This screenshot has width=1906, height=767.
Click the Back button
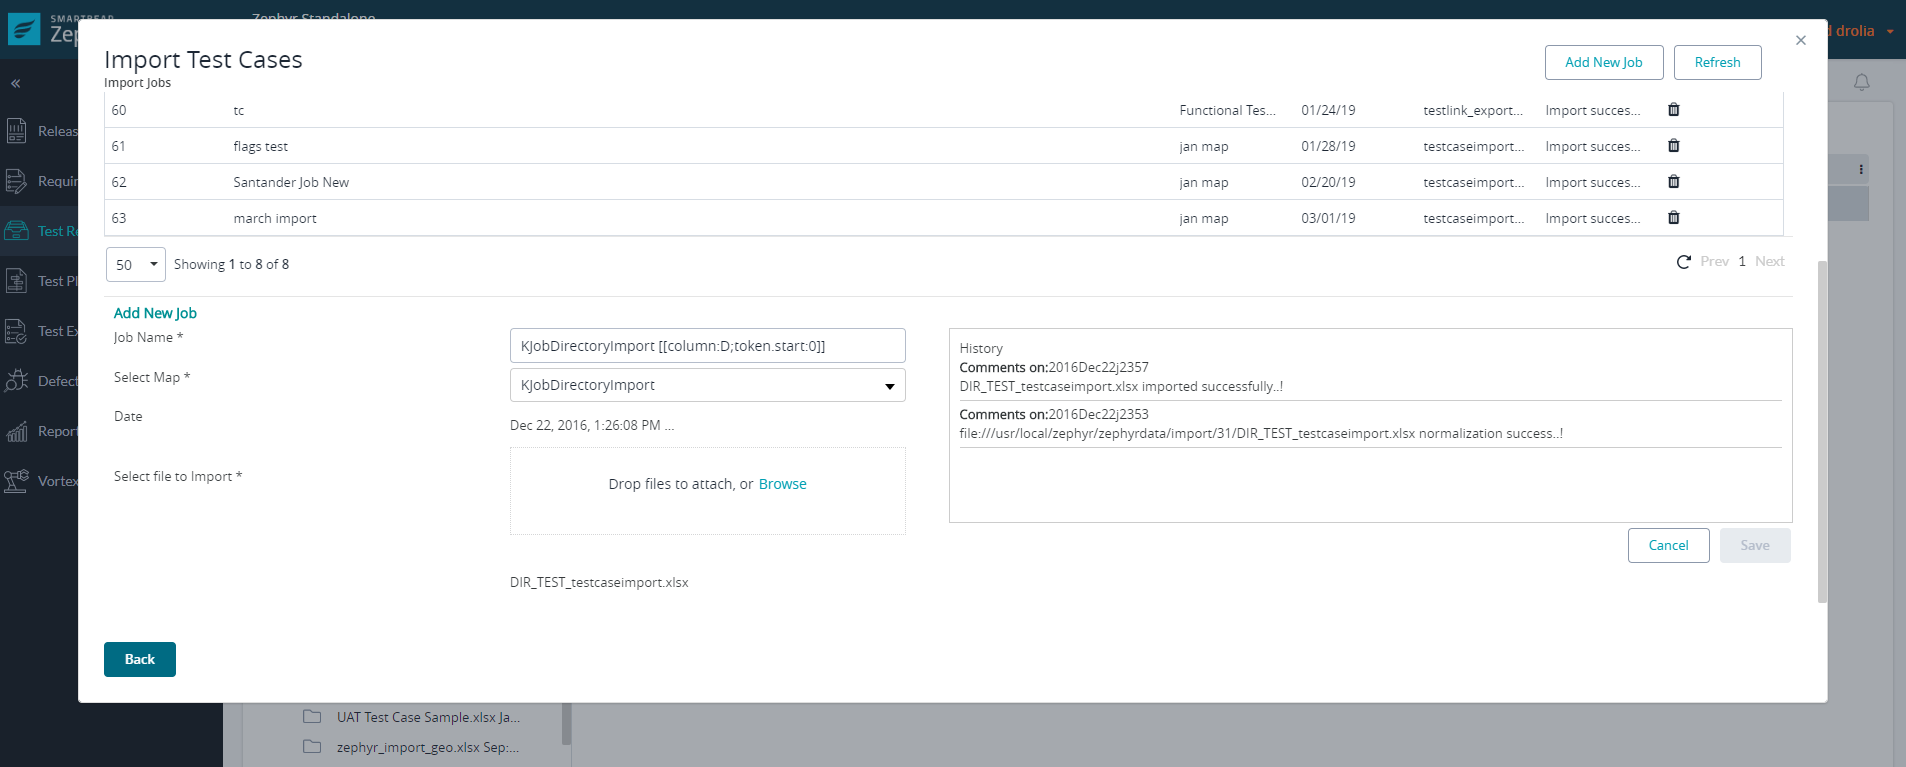tap(140, 659)
